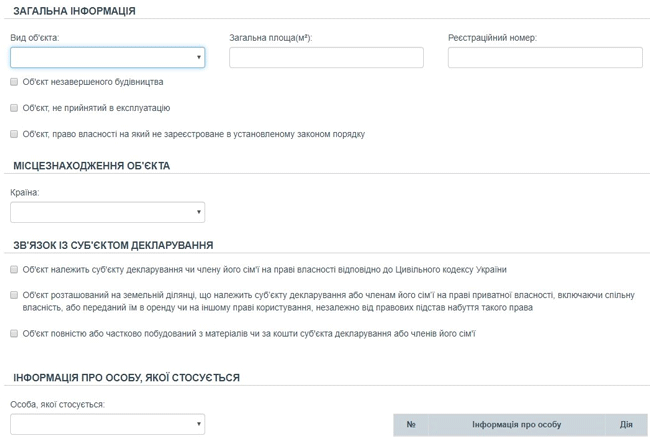
Task: Click the "Реєстраційний номер:" label text
Action: point(492,38)
